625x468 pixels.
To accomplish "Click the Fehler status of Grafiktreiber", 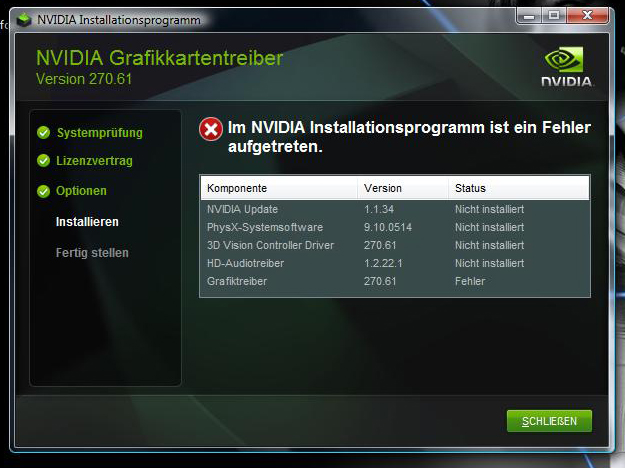I will click(x=470, y=281).
